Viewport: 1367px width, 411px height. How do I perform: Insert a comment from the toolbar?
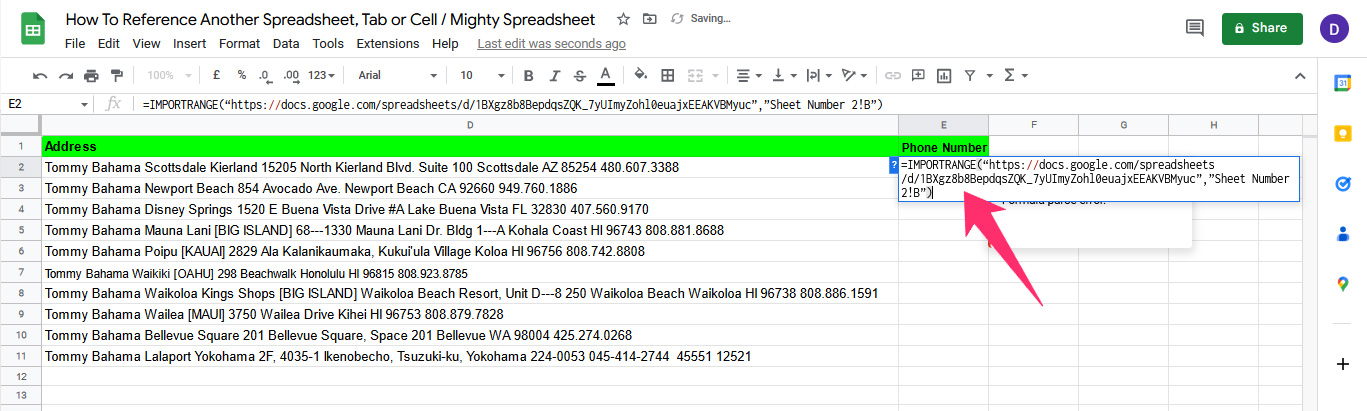coord(917,75)
